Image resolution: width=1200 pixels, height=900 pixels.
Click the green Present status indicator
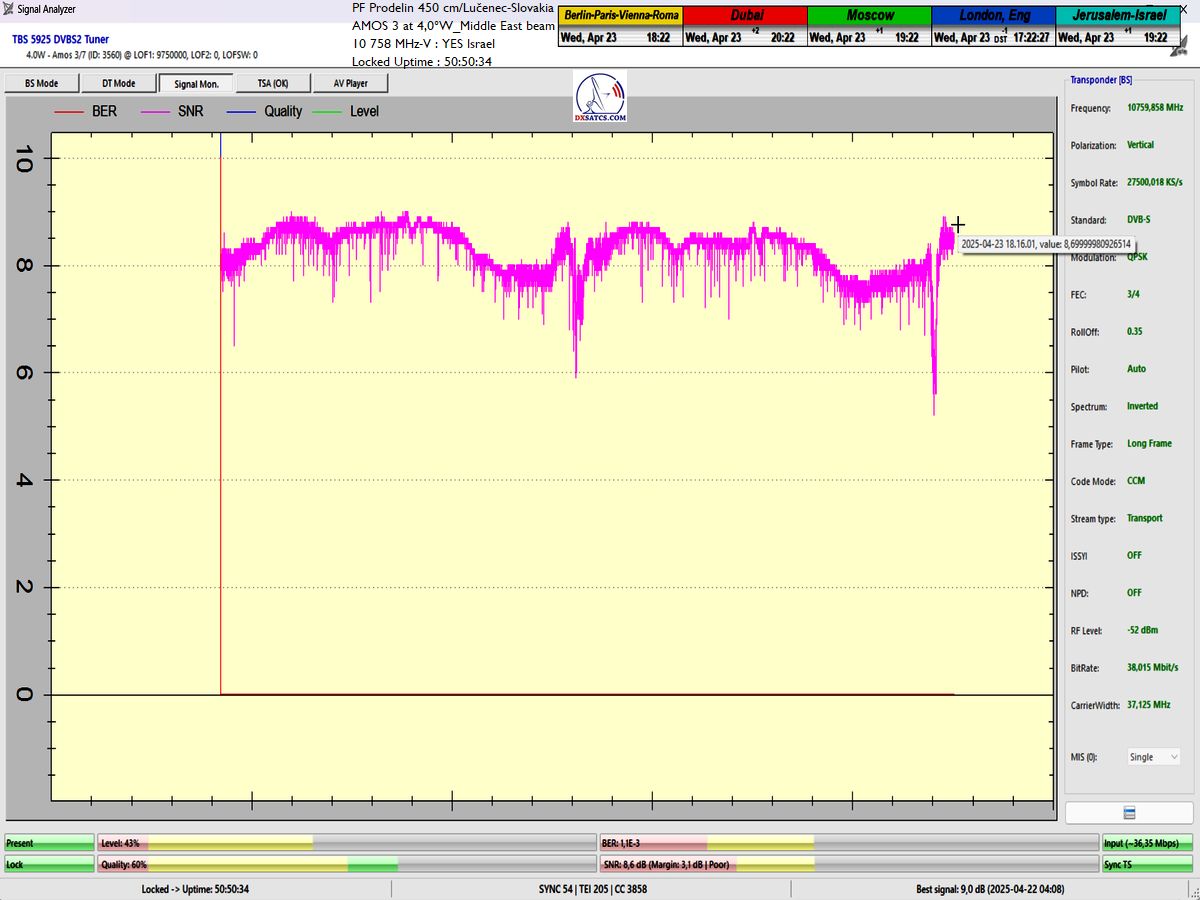(49, 844)
